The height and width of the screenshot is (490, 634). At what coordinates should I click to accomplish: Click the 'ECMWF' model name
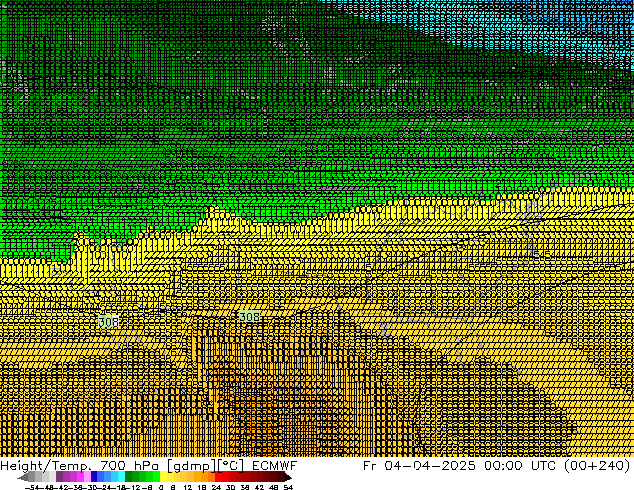(275, 466)
